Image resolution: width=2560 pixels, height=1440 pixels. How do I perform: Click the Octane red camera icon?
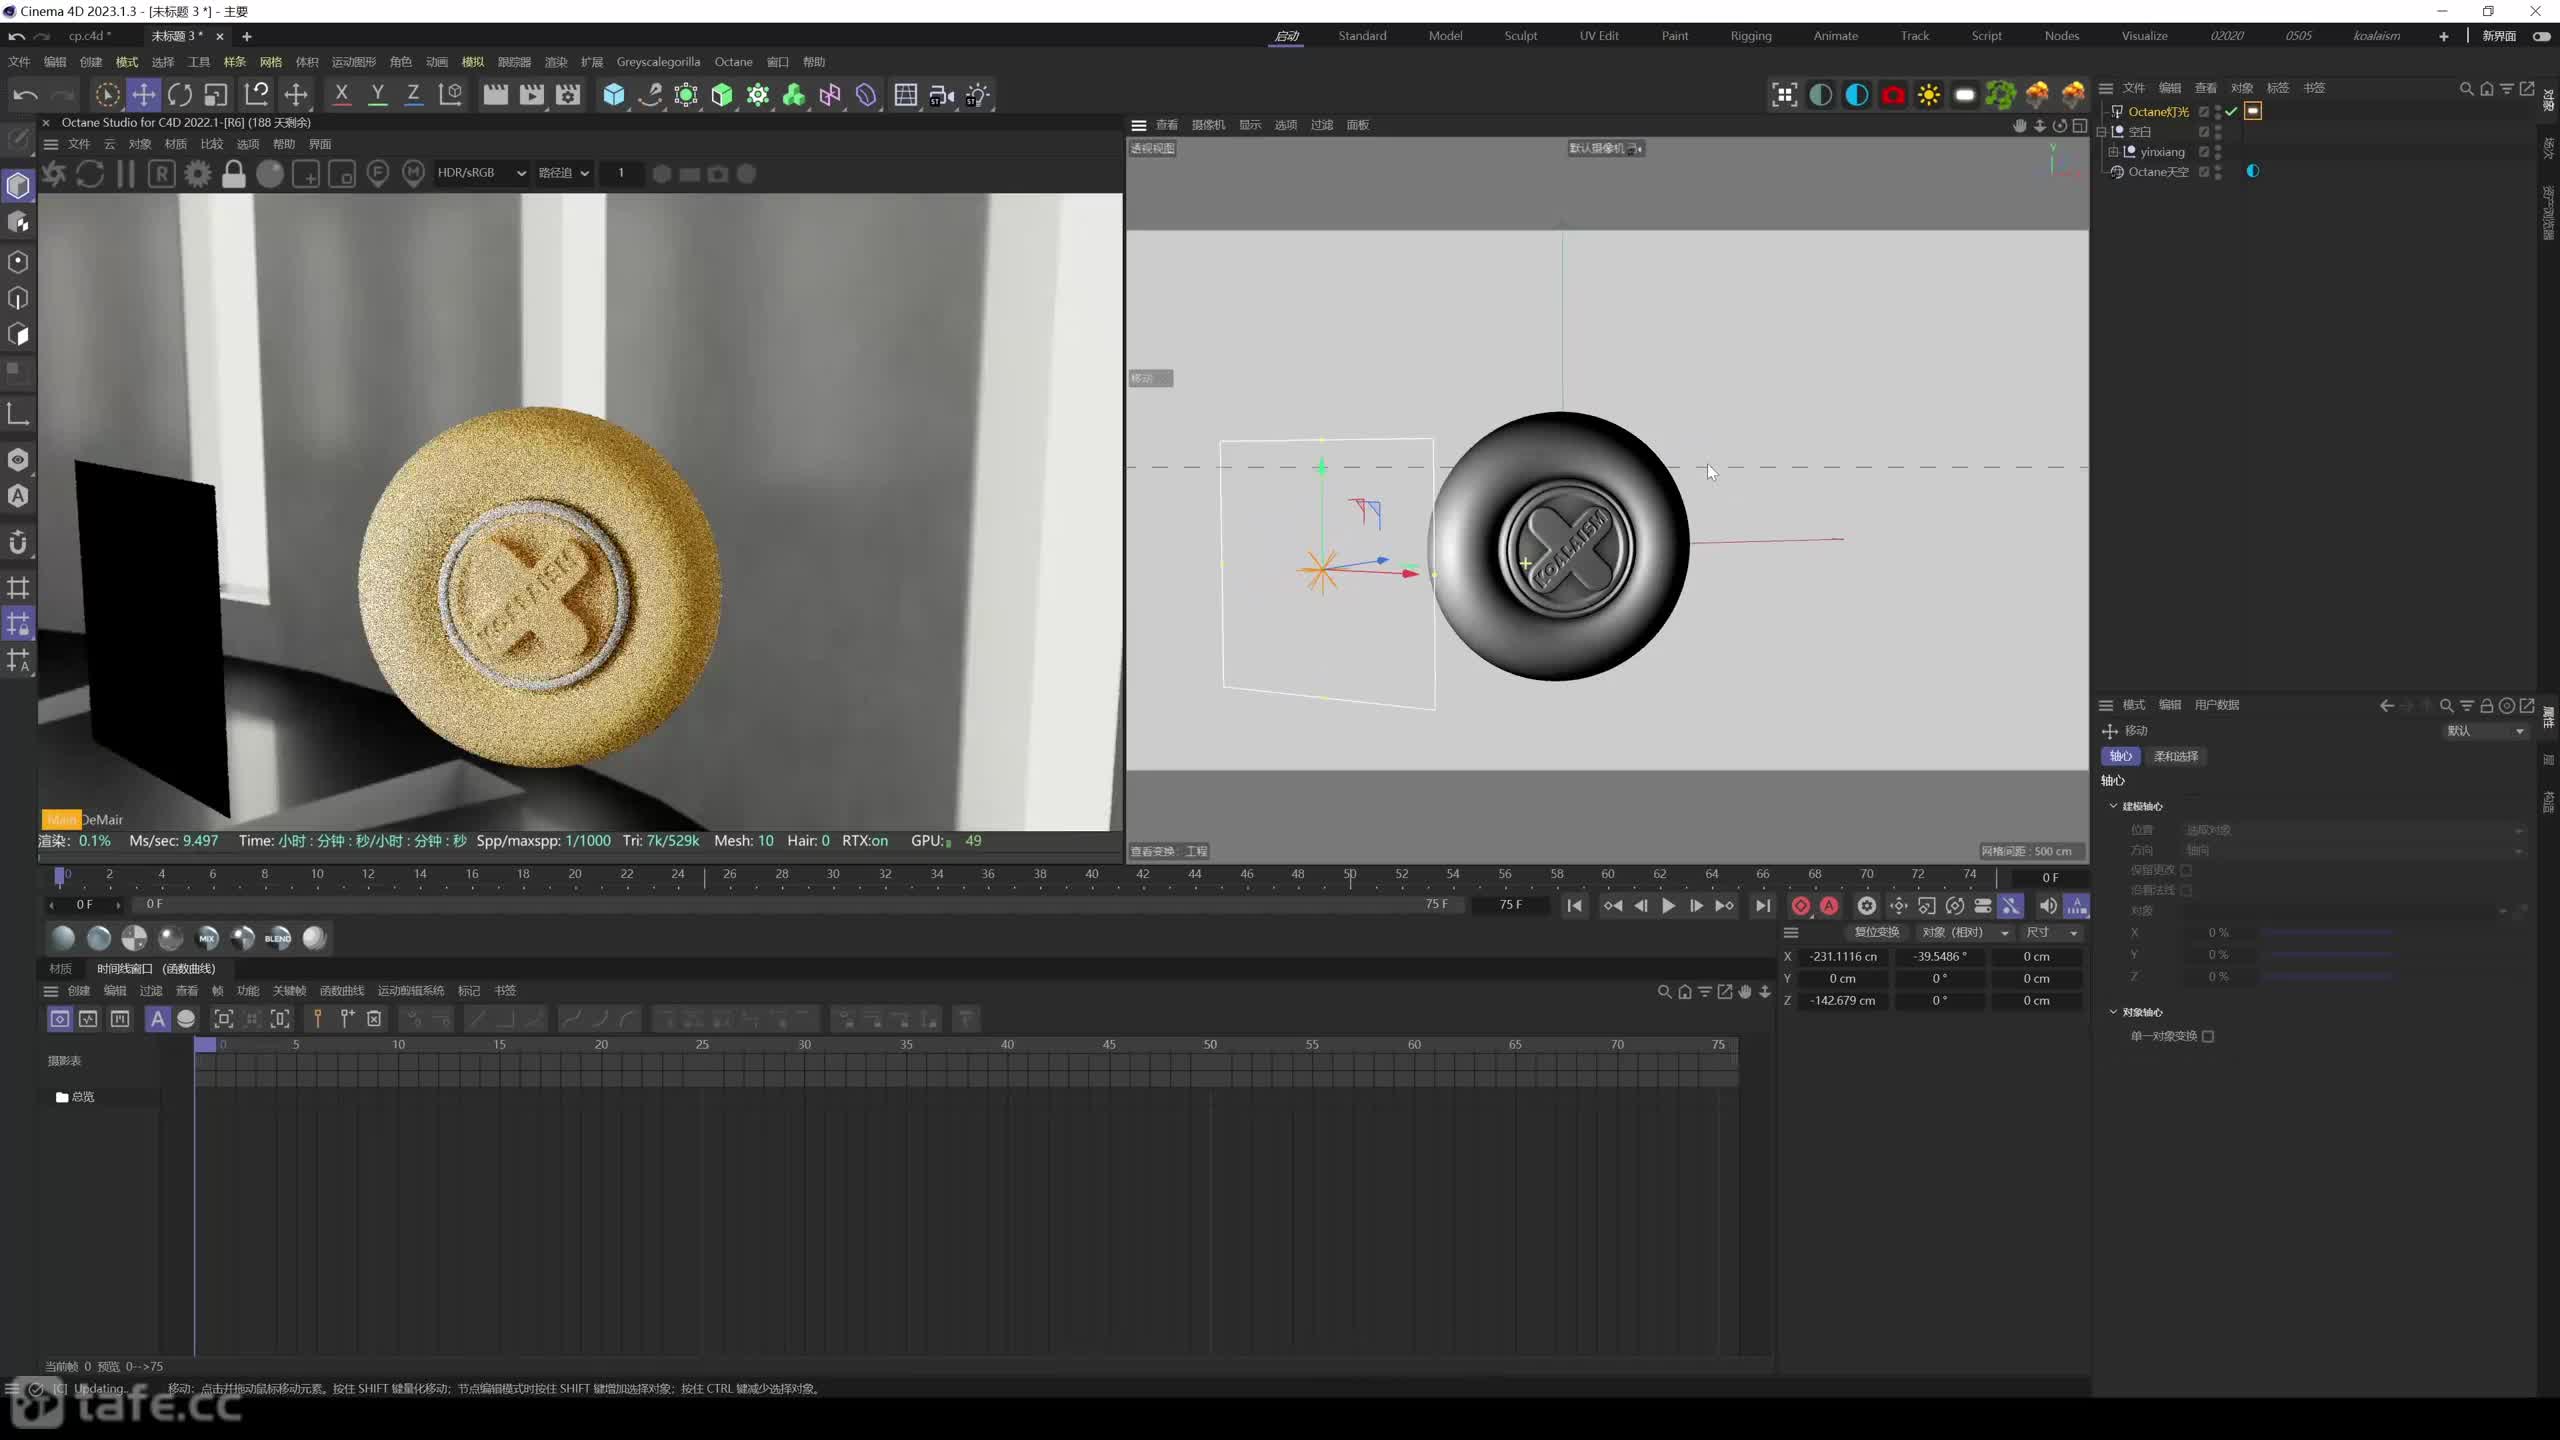1893,95
